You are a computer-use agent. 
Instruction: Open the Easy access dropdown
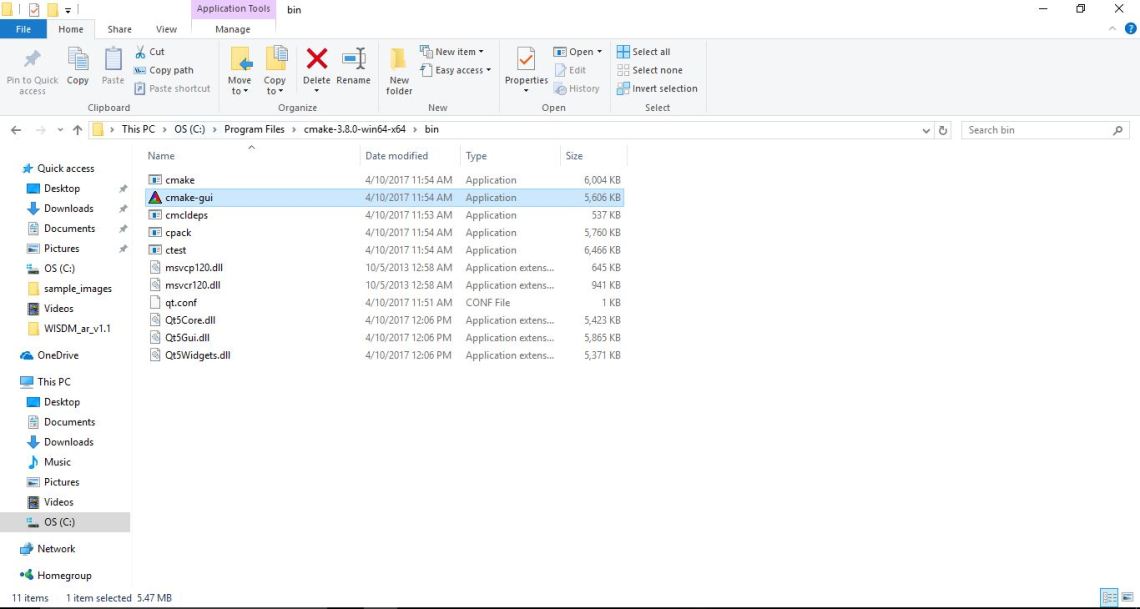point(455,70)
